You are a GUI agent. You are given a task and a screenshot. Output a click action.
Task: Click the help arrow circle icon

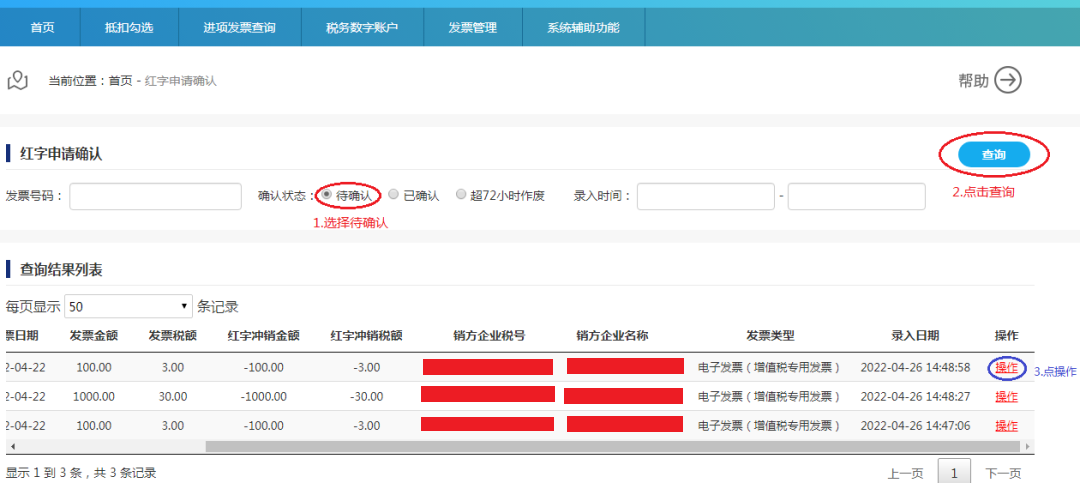click(x=1008, y=81)
